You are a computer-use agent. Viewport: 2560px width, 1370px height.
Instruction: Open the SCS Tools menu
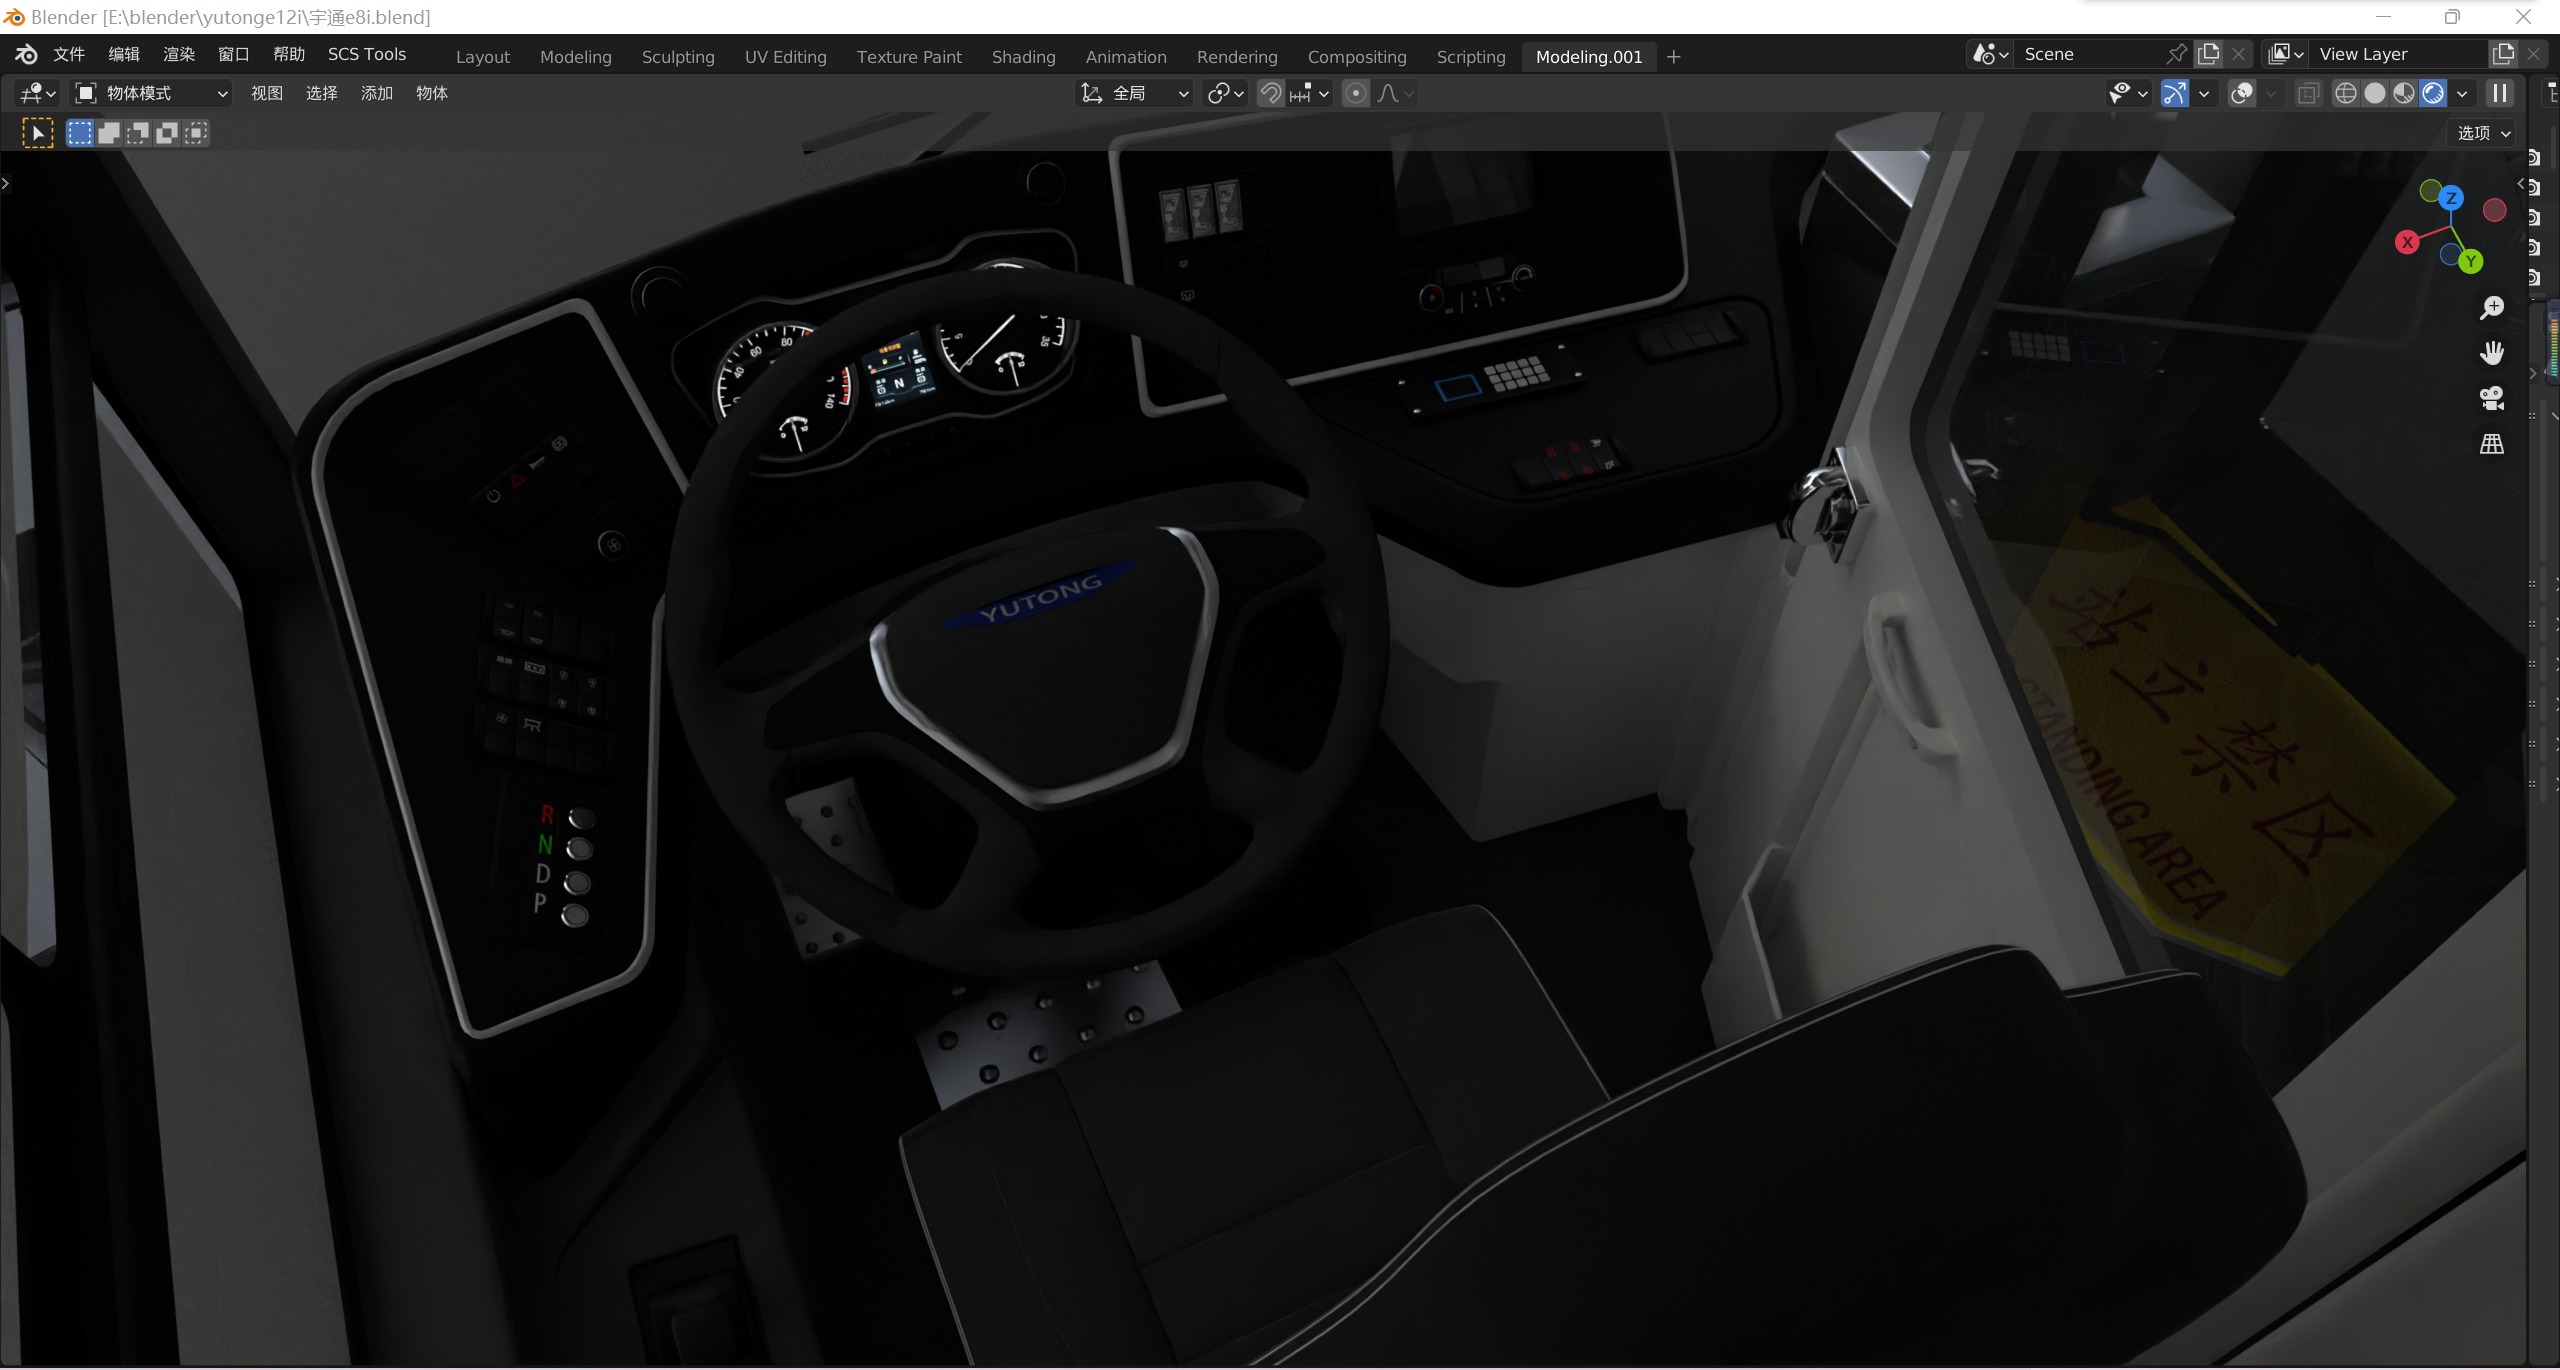click(x=367, y=54)
